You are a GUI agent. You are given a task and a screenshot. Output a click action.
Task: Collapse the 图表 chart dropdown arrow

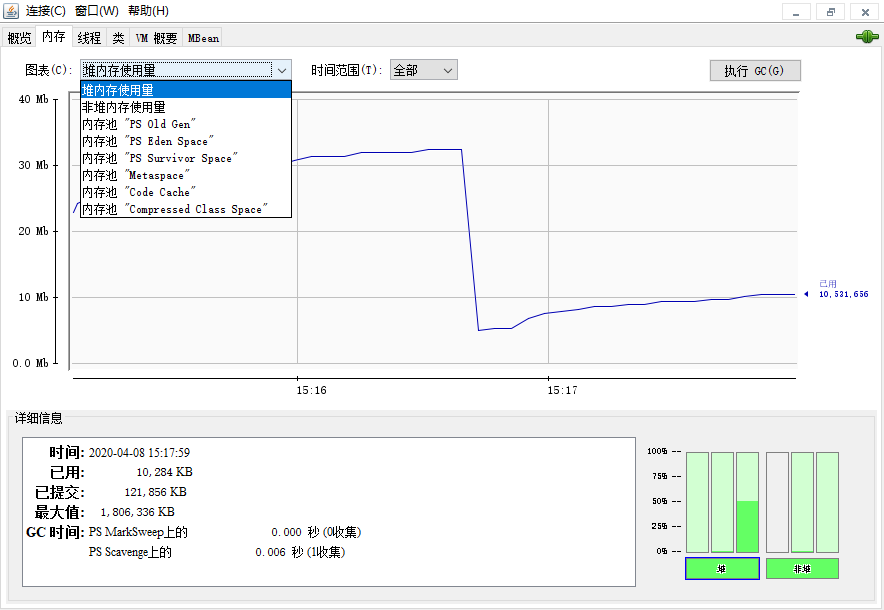pyautogui.click(x=282, y=70)
